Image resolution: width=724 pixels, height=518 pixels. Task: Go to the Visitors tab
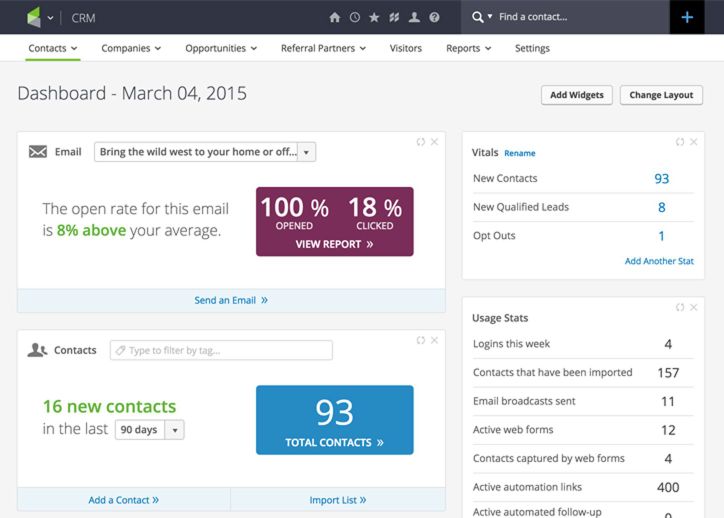pyautogui.click(x=405, y=48)
